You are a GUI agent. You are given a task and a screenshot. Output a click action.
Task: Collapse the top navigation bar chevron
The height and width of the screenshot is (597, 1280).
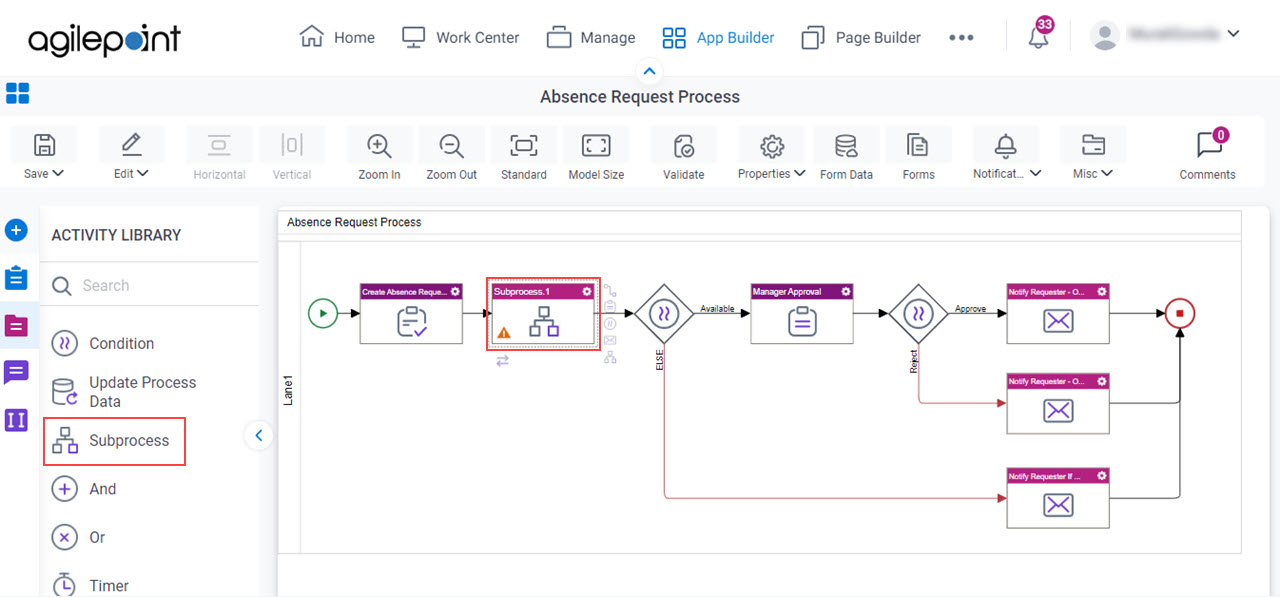(x=649, y=71)
